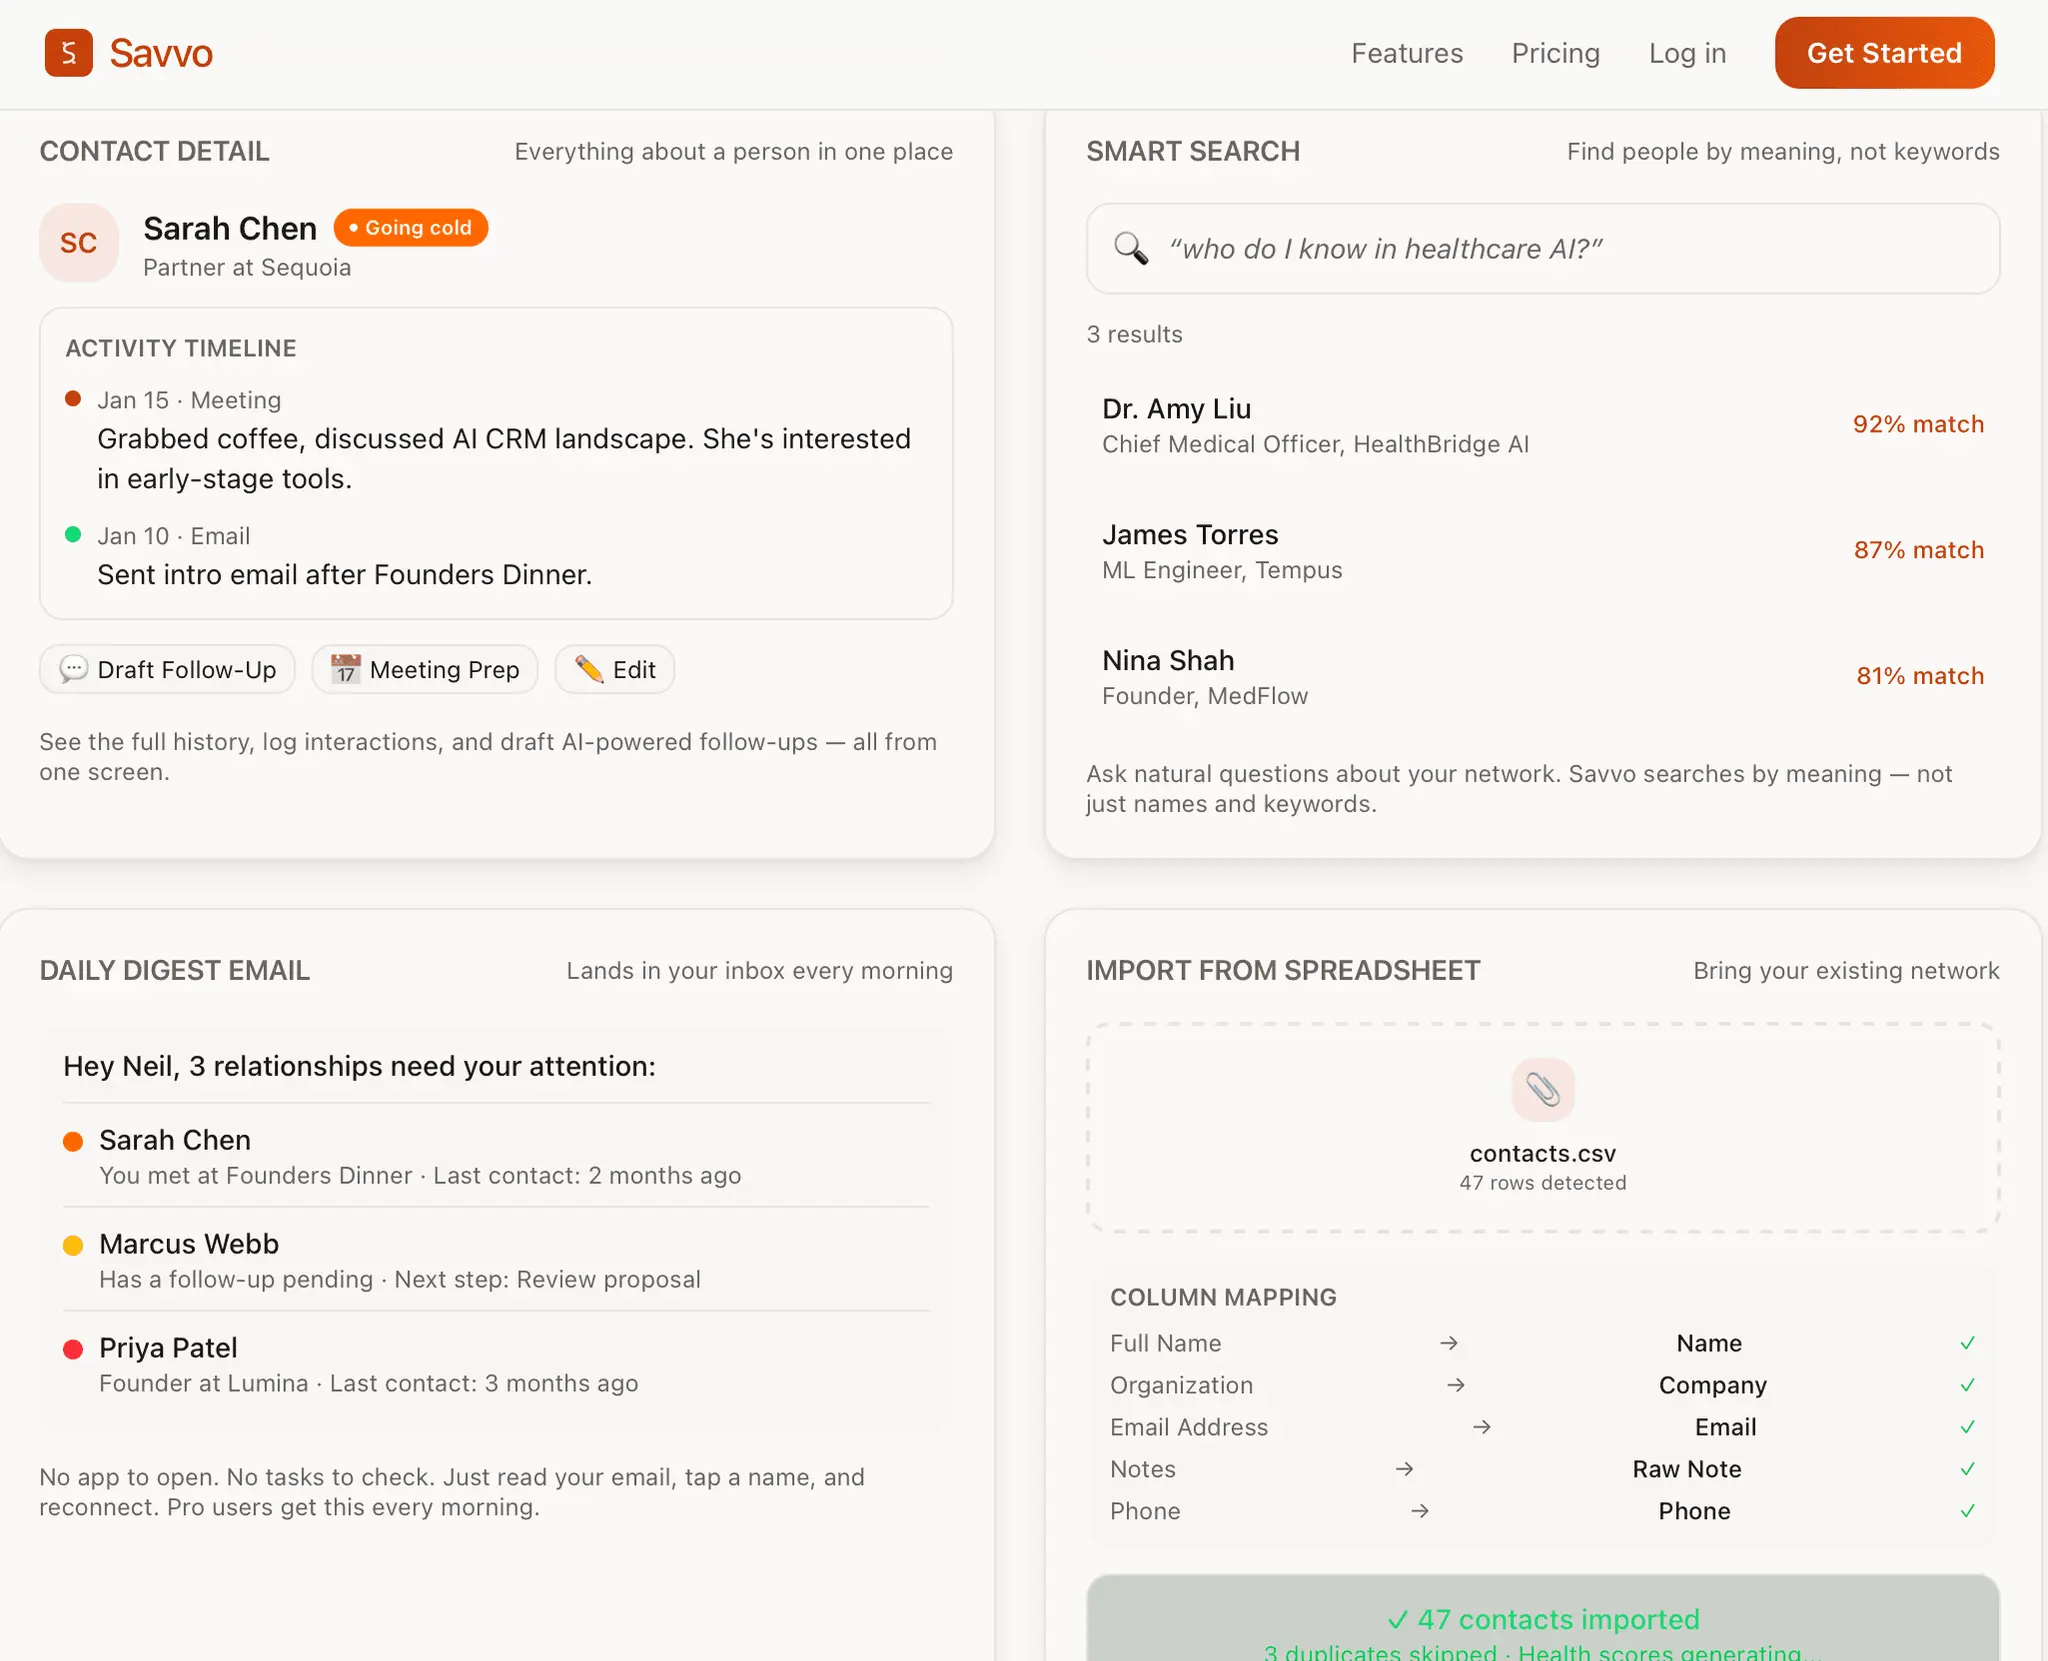Click the Draft Follow-Up button
The height and width of the screenshot is (1661, 2048).
coord(167,669)
